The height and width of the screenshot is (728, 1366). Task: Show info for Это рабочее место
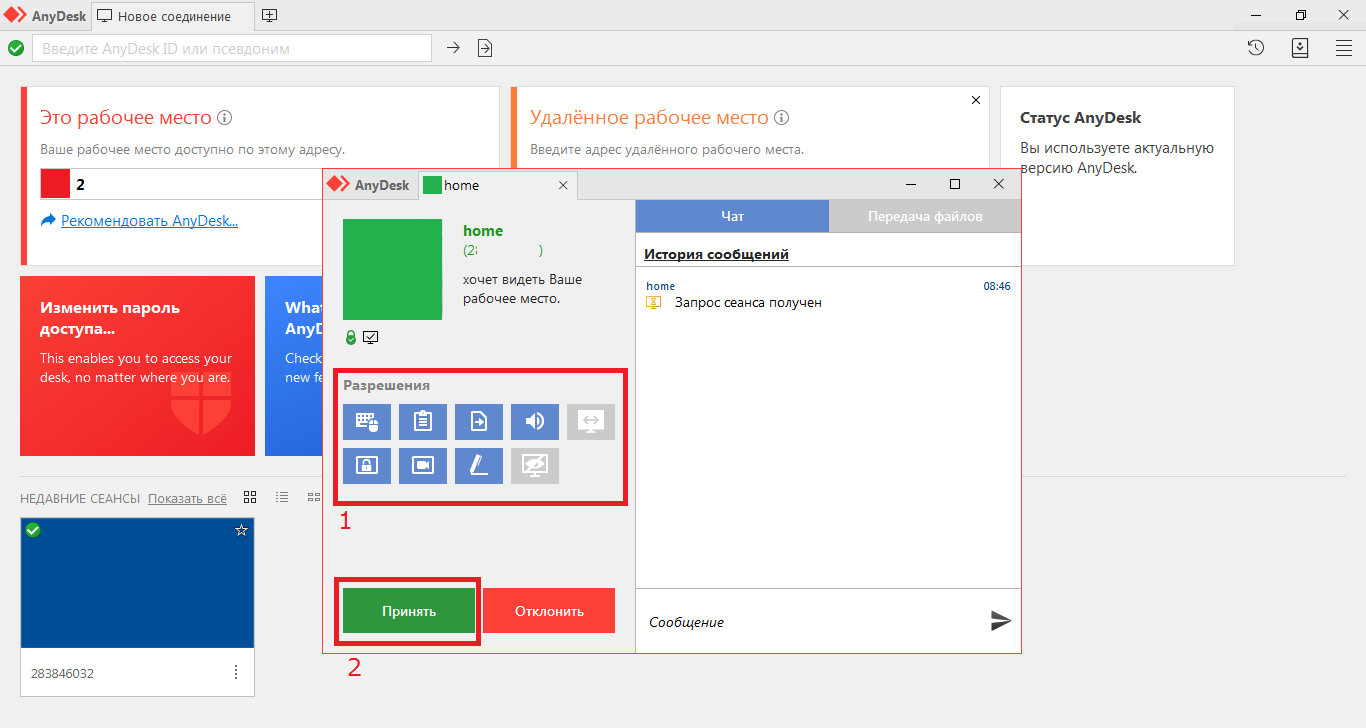pos(225,118)
